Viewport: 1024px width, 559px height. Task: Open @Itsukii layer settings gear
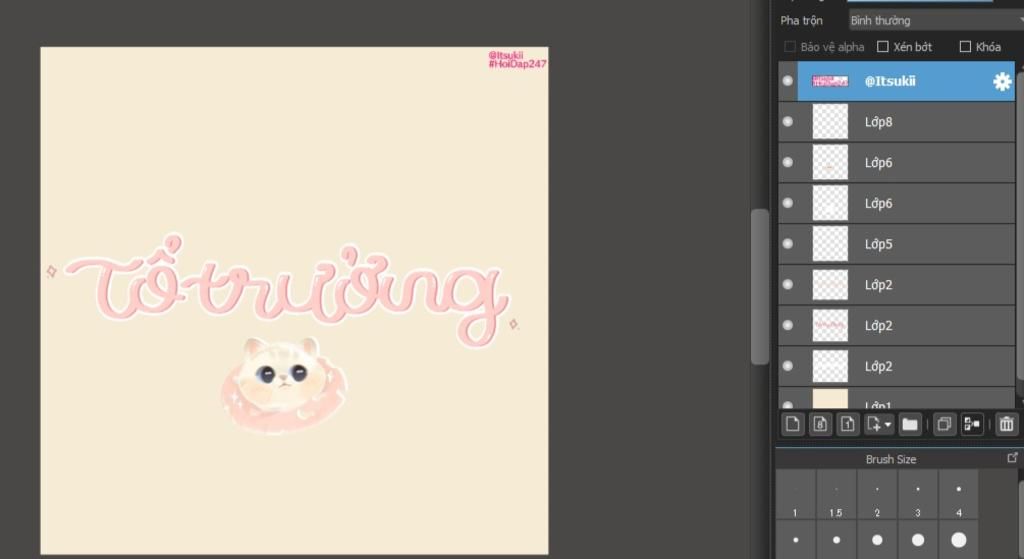click(1002, 81)
